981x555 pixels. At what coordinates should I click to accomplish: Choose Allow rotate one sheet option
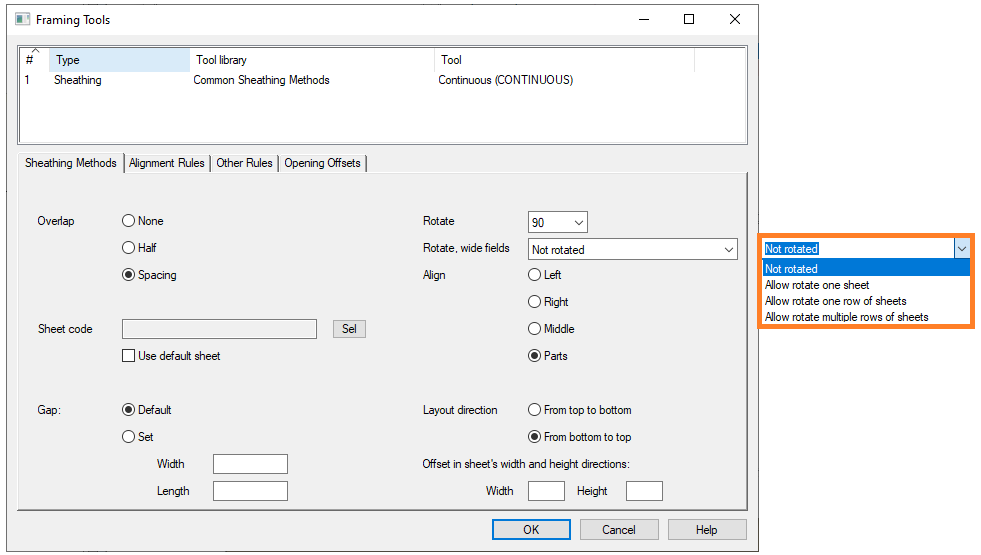817,285
